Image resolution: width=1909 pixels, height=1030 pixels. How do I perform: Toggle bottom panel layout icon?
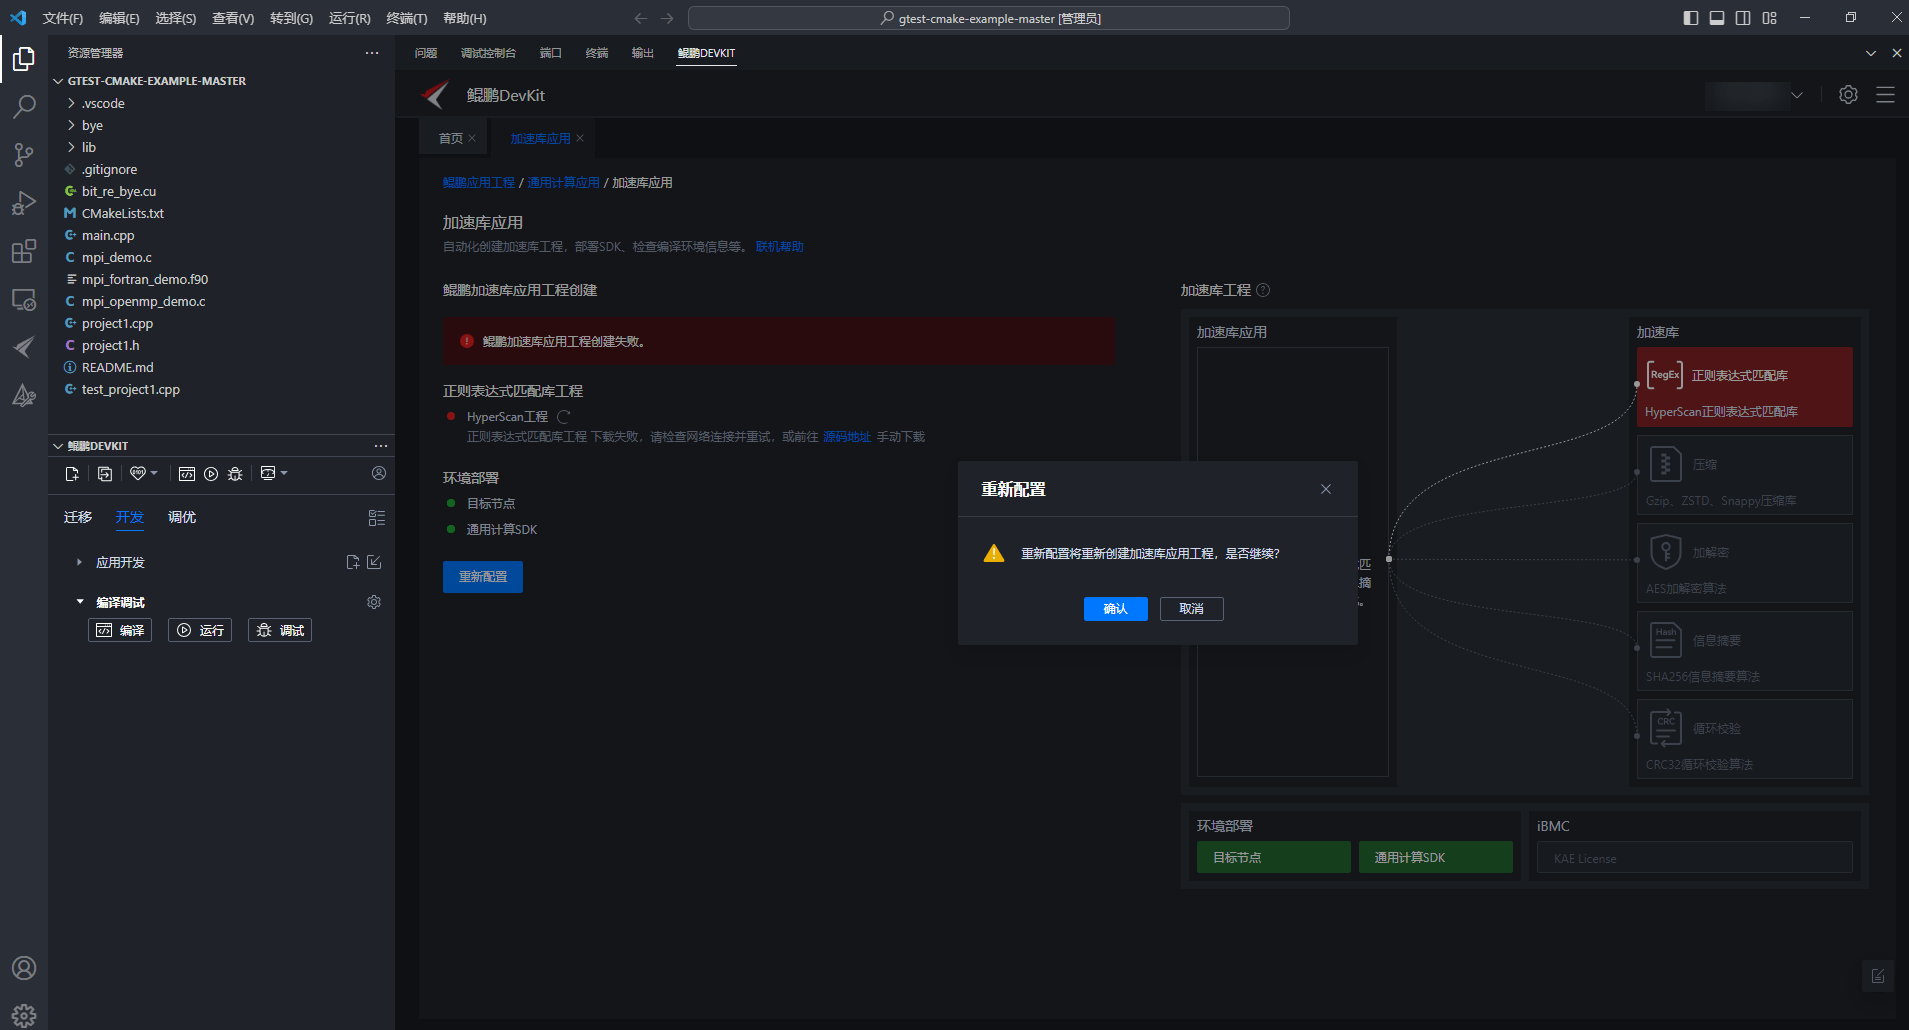[x=1717, y=18]
